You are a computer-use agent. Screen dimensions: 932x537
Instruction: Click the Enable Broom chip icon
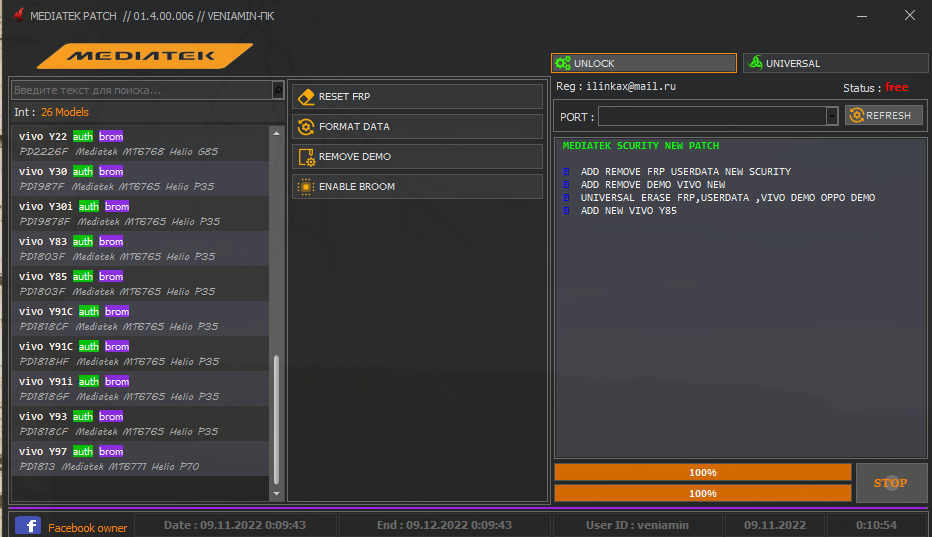[x=306, y=187]
